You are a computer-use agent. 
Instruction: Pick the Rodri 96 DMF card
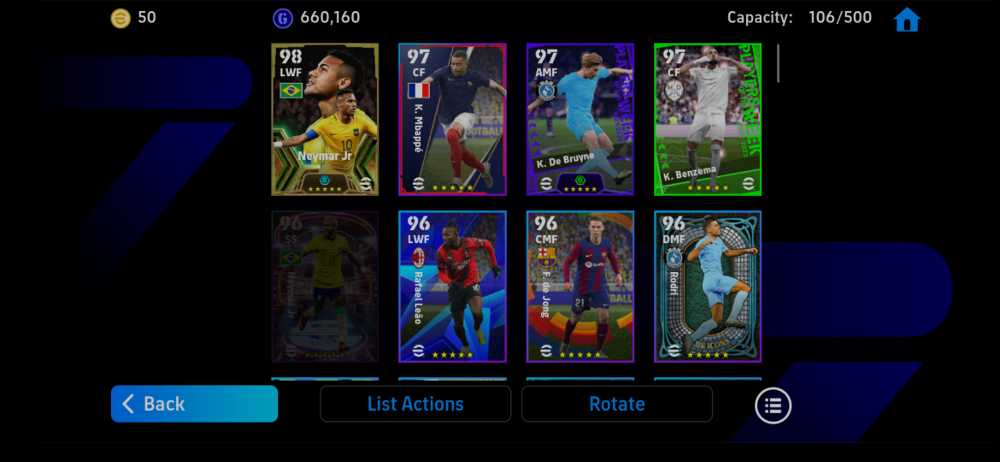coord(708,287)
